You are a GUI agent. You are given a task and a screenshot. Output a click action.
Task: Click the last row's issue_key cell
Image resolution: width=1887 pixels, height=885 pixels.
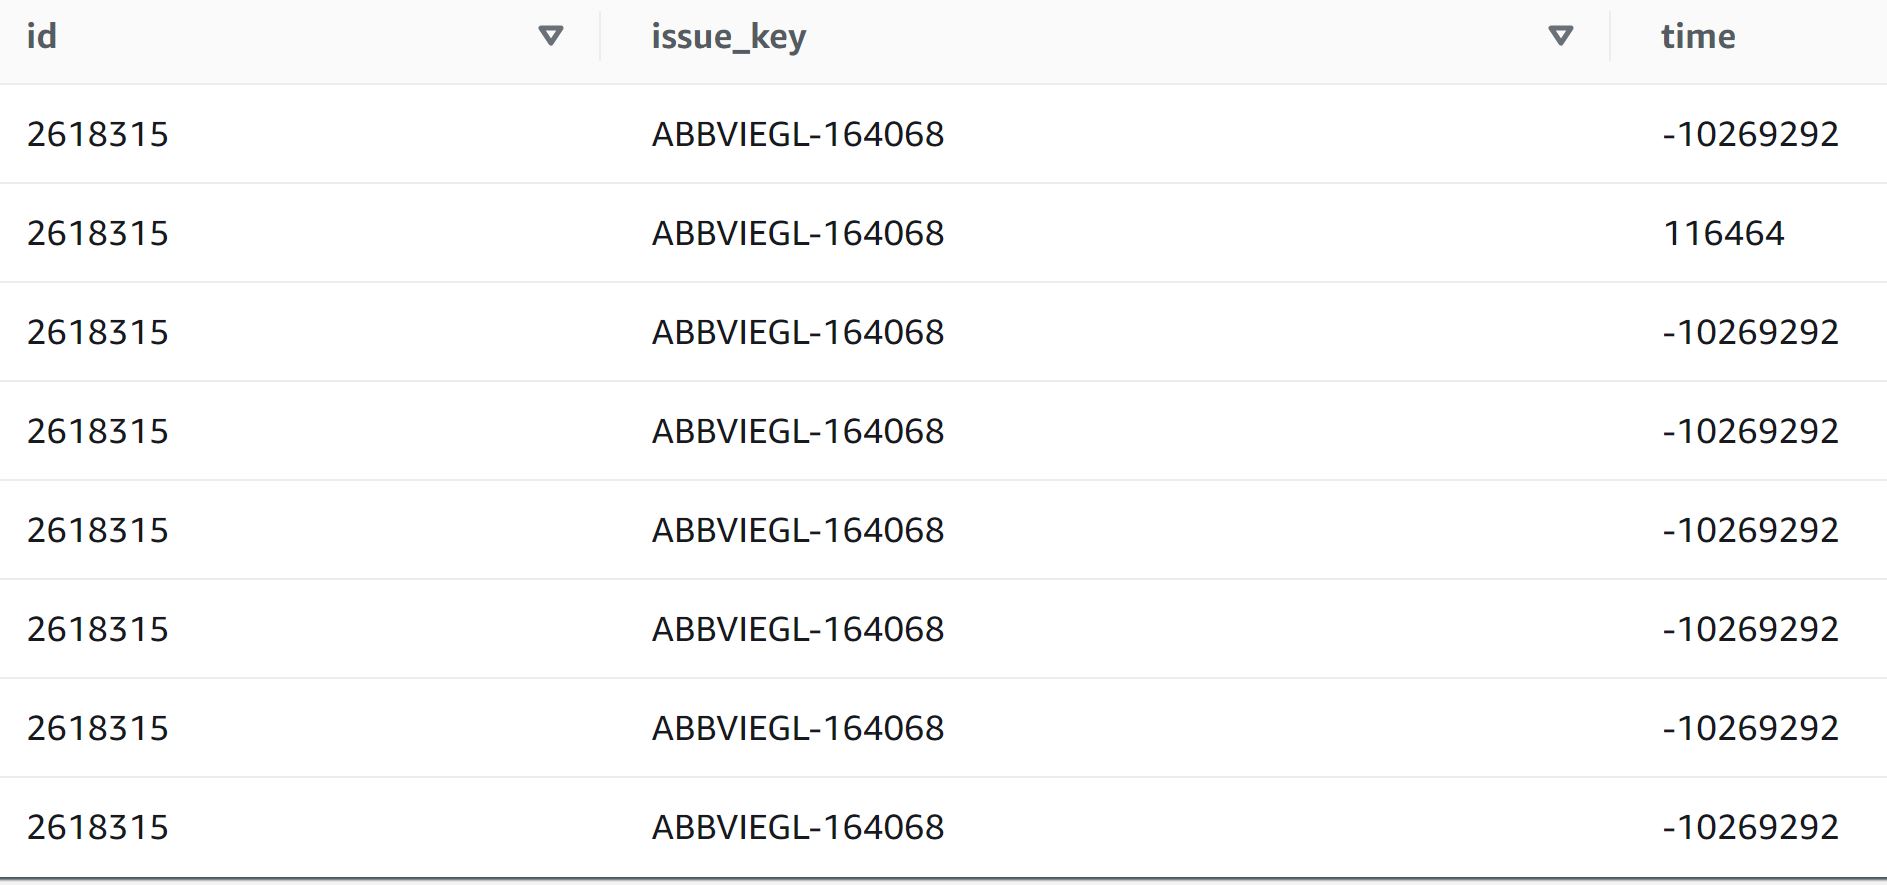(797, 827)
